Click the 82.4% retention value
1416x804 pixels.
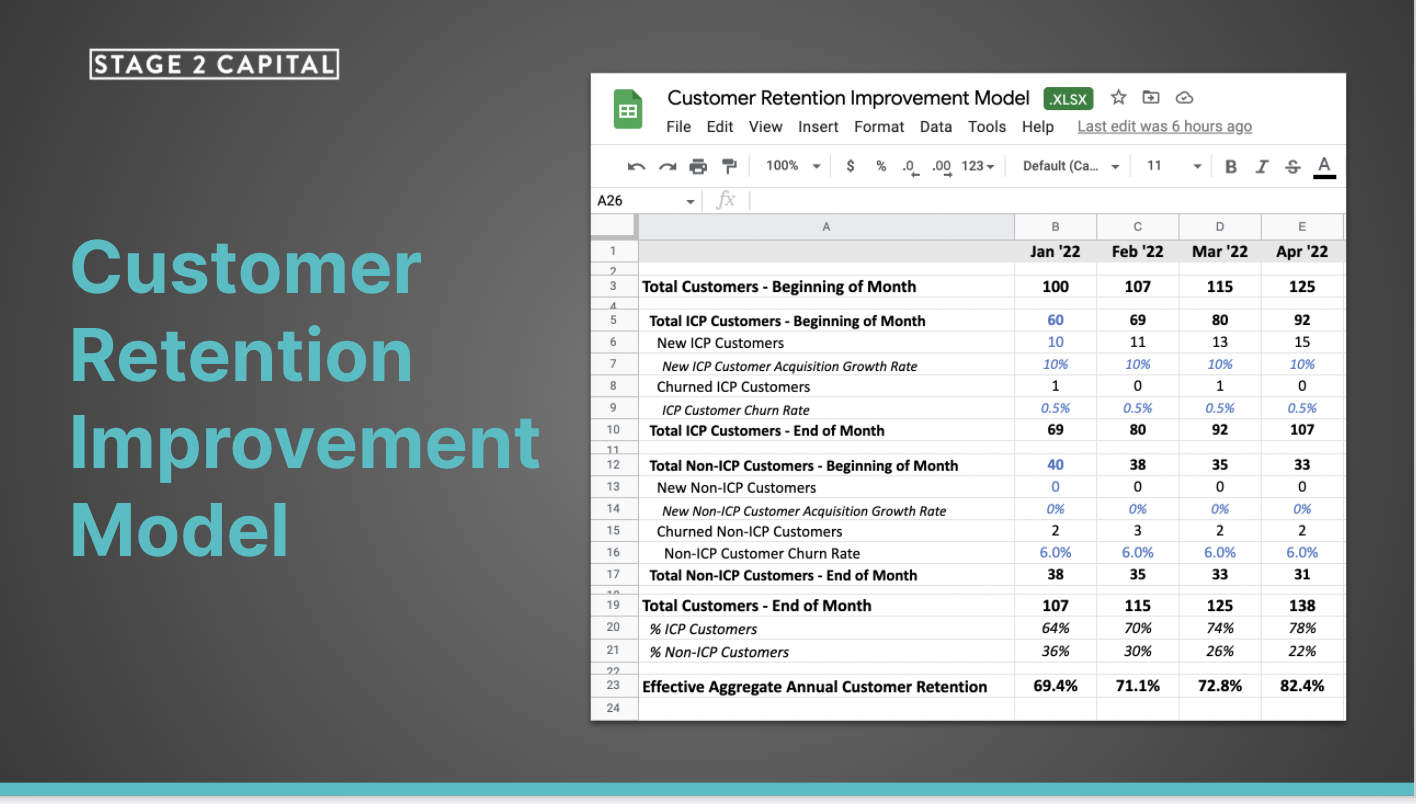click(x=1302, y=686)
